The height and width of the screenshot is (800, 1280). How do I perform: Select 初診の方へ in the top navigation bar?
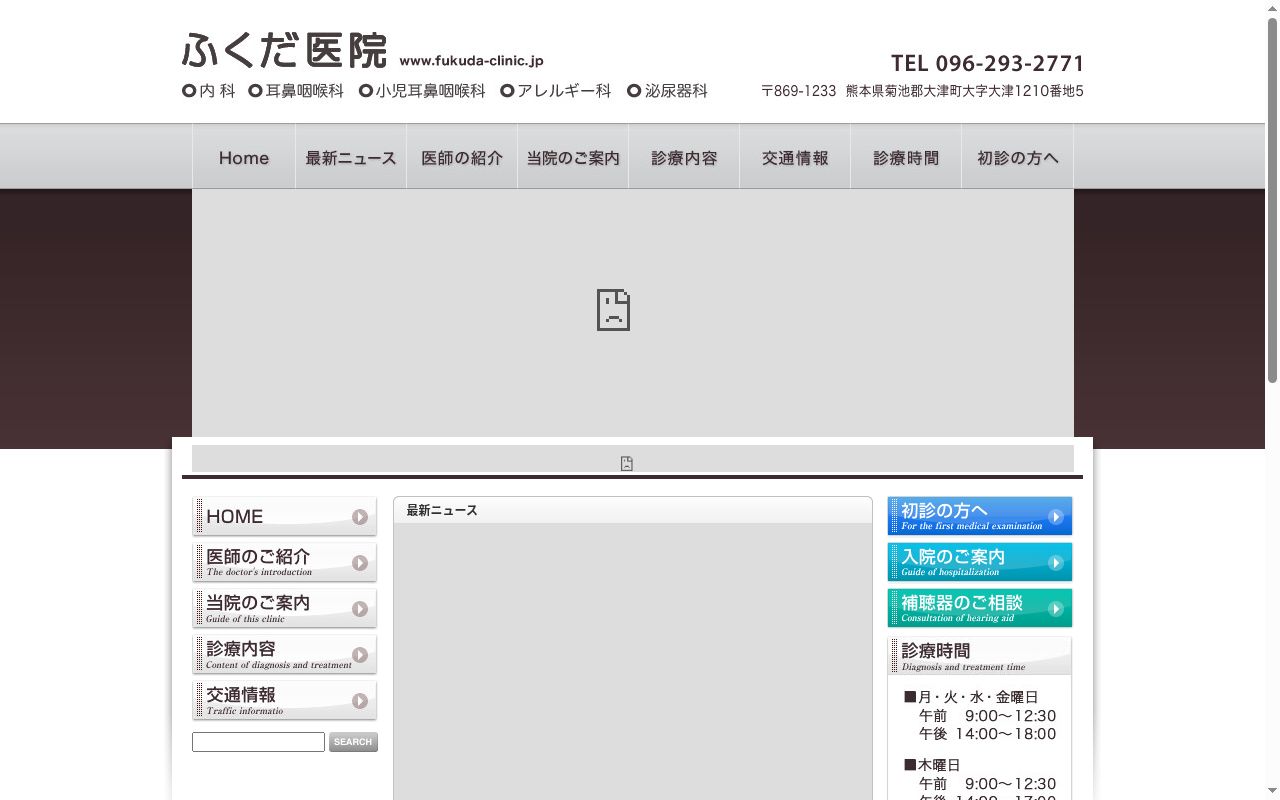click(1017, 157)
